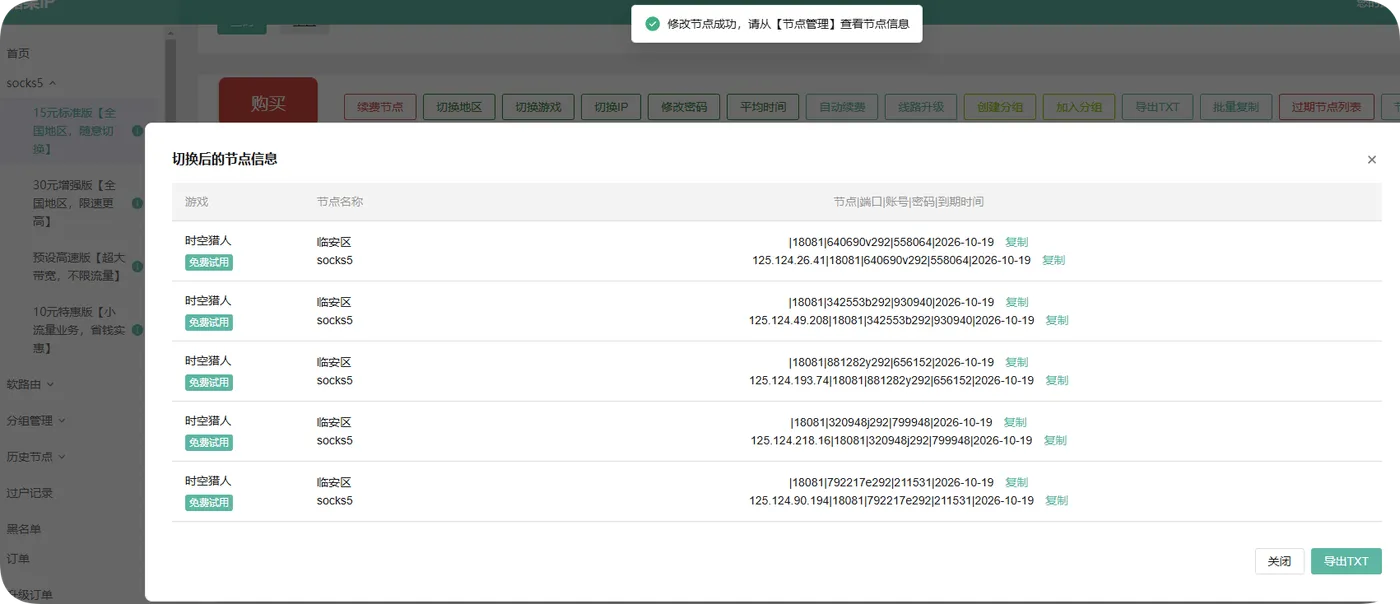Click 导出TXT in the toolbar behind the dialog
Viewport: 1400px width, 604px height.
click(x=1157, y=107)
